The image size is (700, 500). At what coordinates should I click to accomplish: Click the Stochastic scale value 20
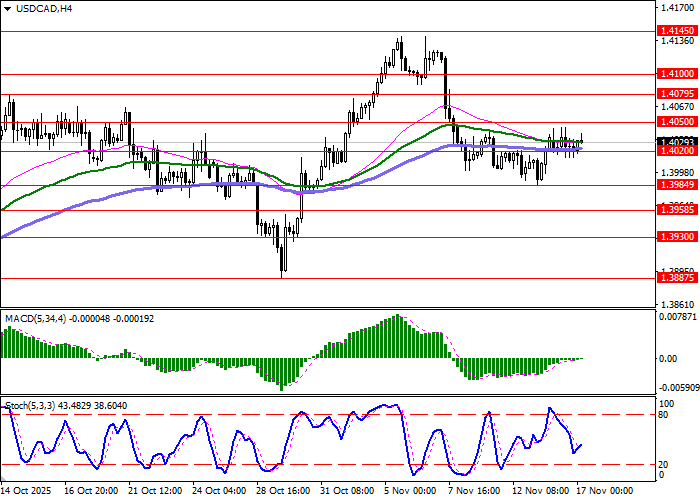664,466
